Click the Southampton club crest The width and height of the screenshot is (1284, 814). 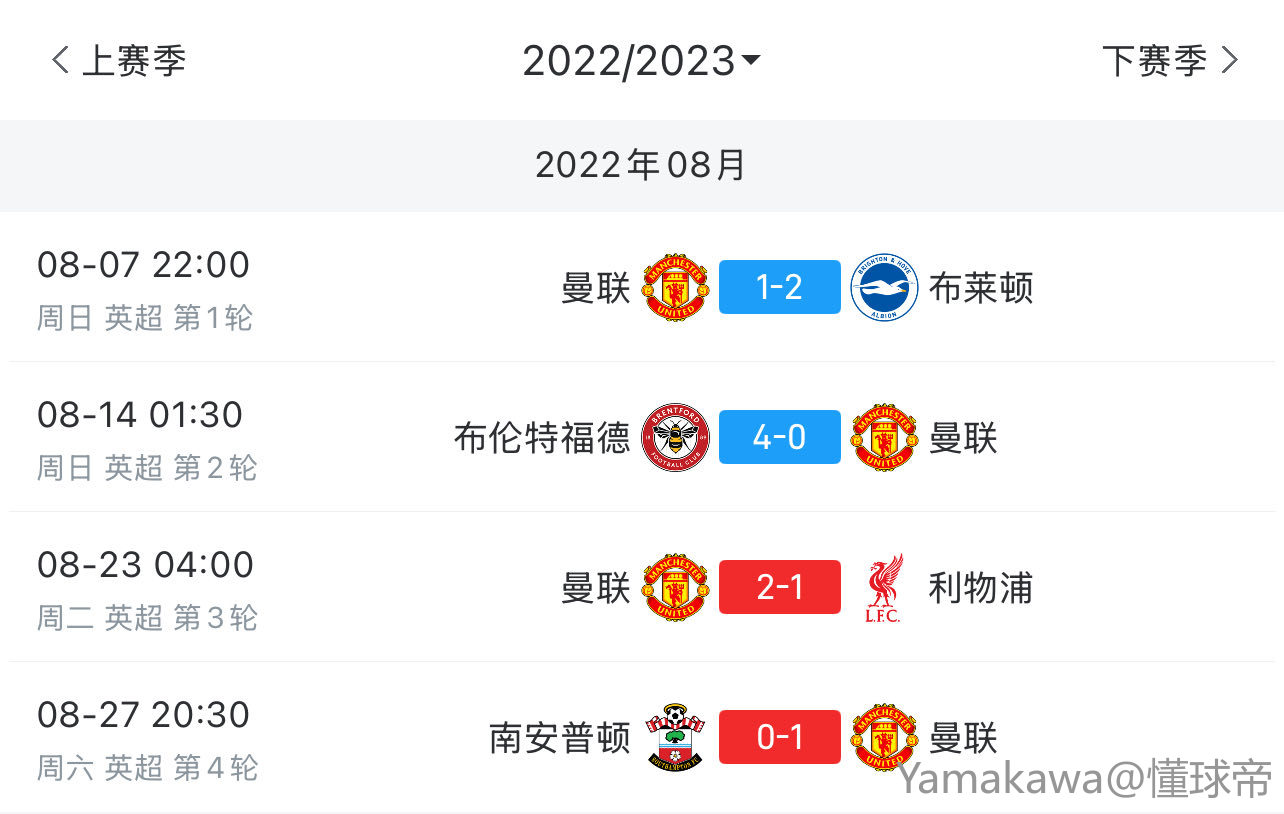[675, 737]
